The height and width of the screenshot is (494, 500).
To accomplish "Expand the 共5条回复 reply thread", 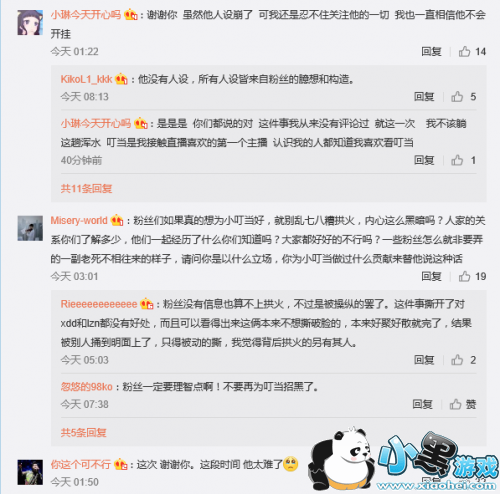I will [x=84, y=433].
